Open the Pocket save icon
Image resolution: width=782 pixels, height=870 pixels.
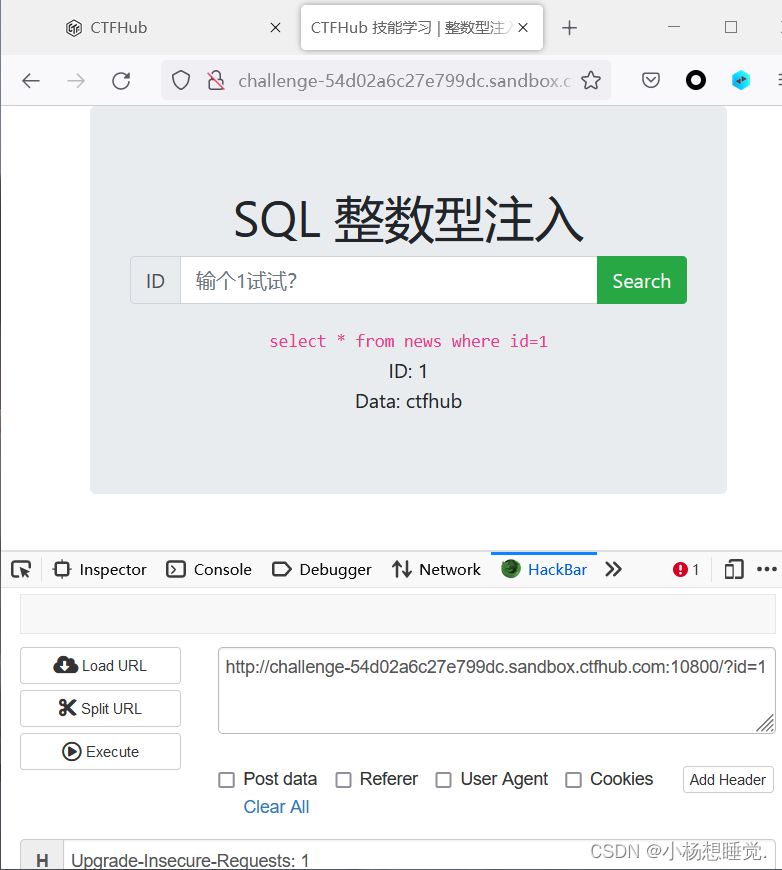pyautogui.click(x=650, y=81)
